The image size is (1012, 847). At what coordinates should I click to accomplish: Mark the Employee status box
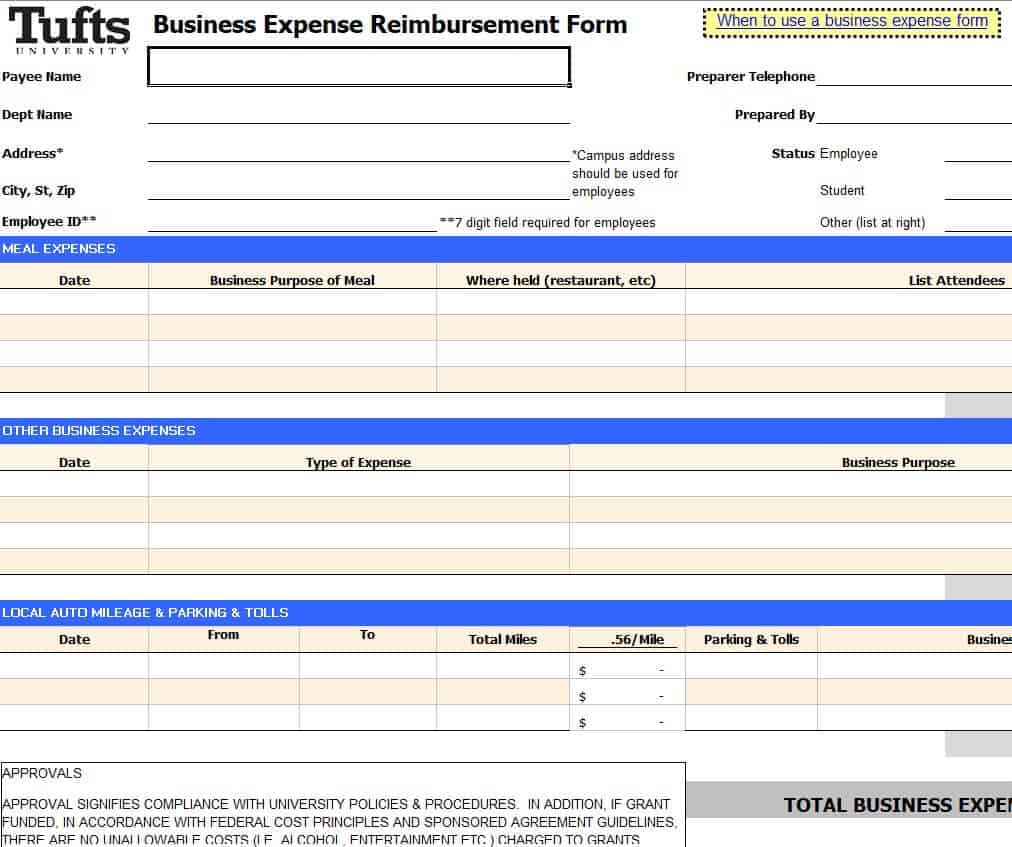tap(977, 153)
